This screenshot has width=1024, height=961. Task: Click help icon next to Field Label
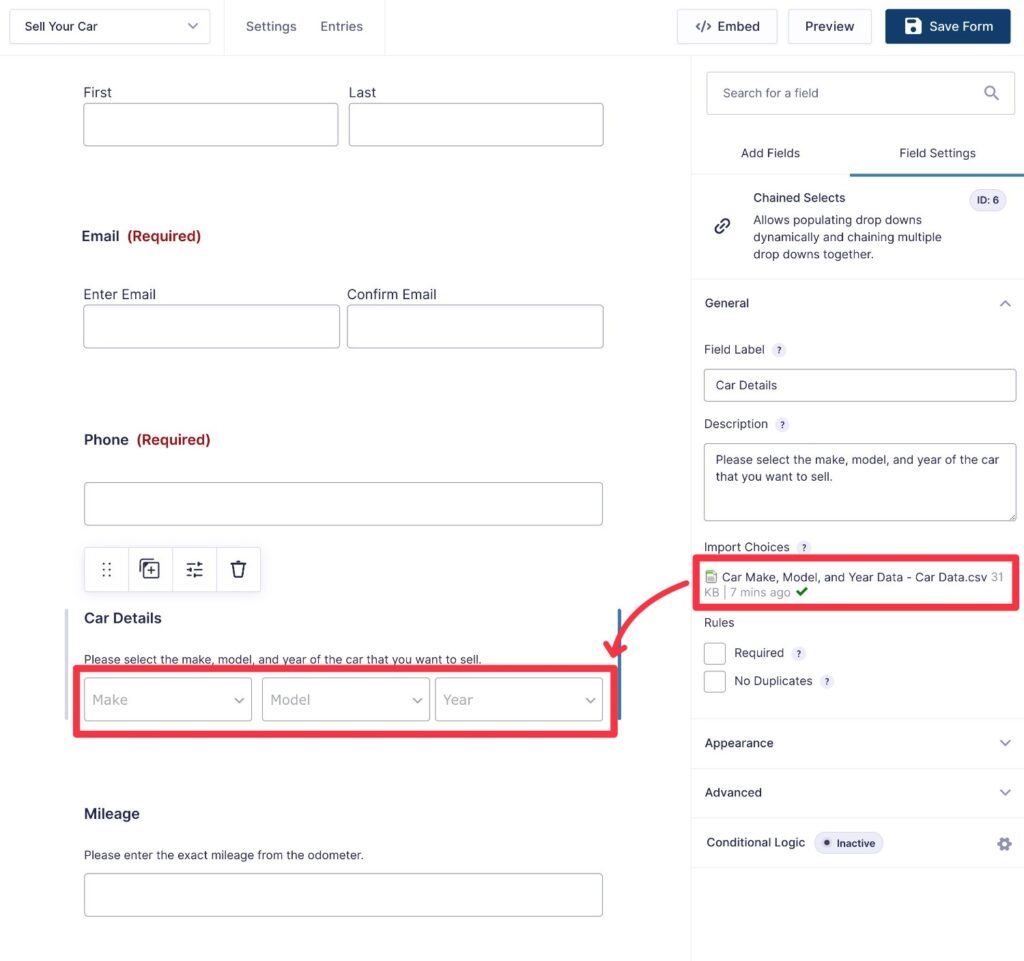coord(779,350)
